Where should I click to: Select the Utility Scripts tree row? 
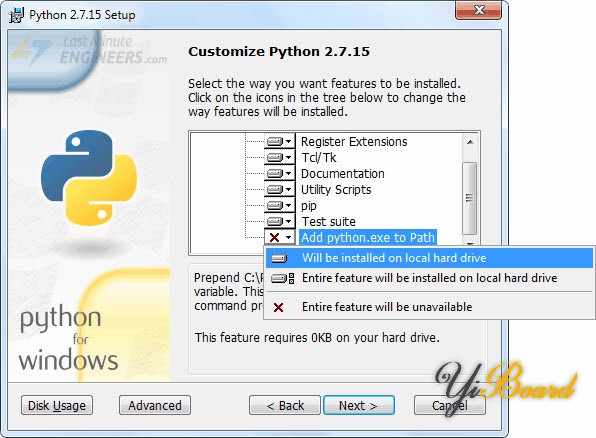click(x=336, y=189)
